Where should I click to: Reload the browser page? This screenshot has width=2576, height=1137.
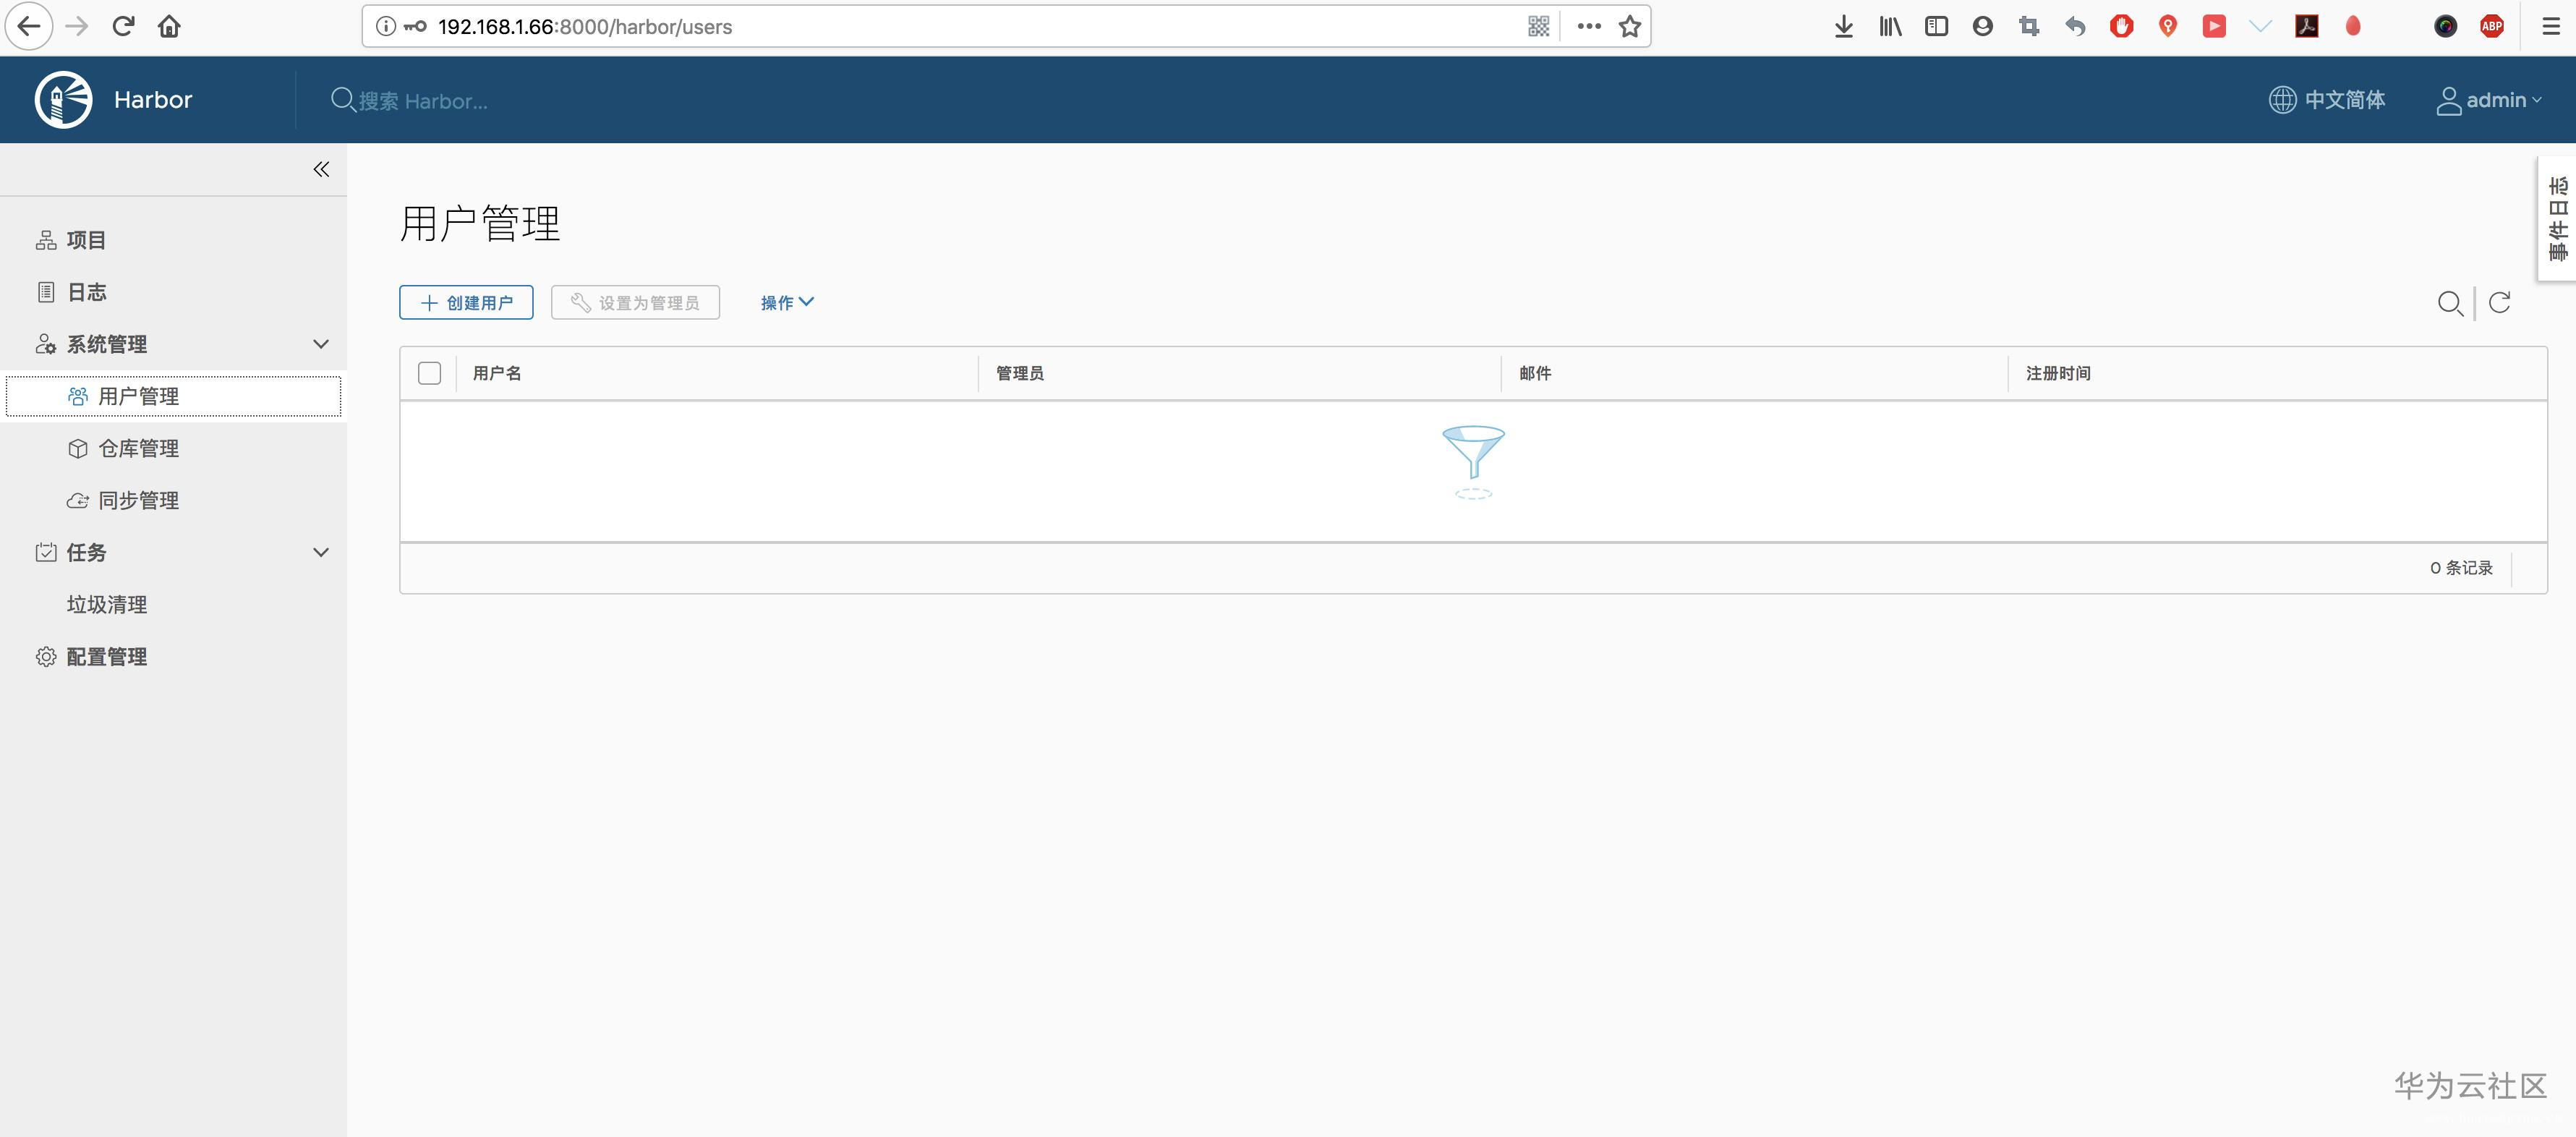point(123,26)
